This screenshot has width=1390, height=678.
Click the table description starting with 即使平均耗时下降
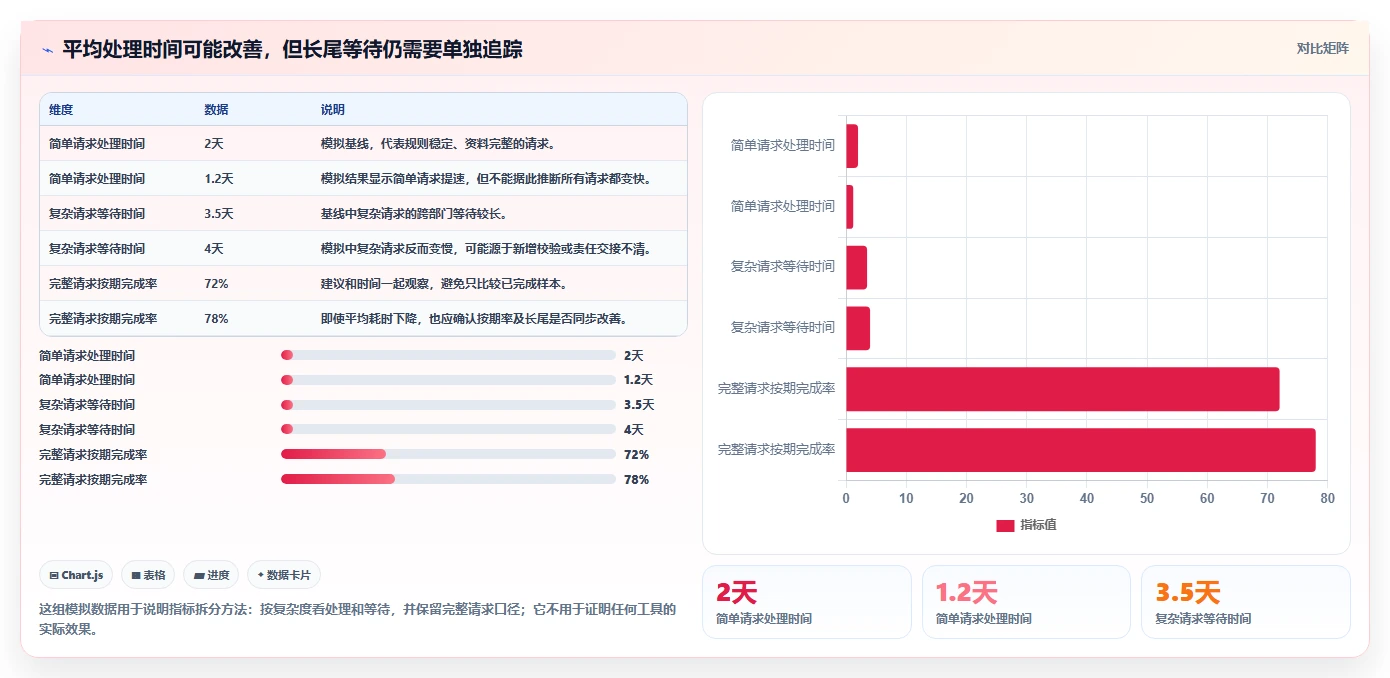pos(474,319)
